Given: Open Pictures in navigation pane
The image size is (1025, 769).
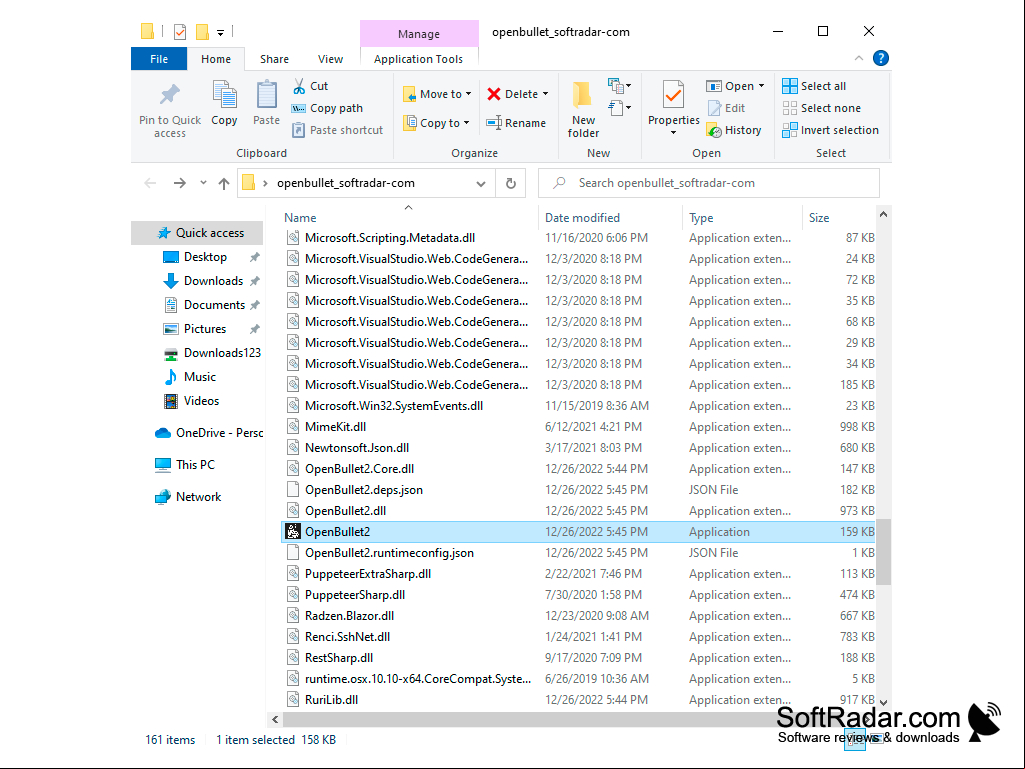Looking at the screenshot, I should coord(205,329).
